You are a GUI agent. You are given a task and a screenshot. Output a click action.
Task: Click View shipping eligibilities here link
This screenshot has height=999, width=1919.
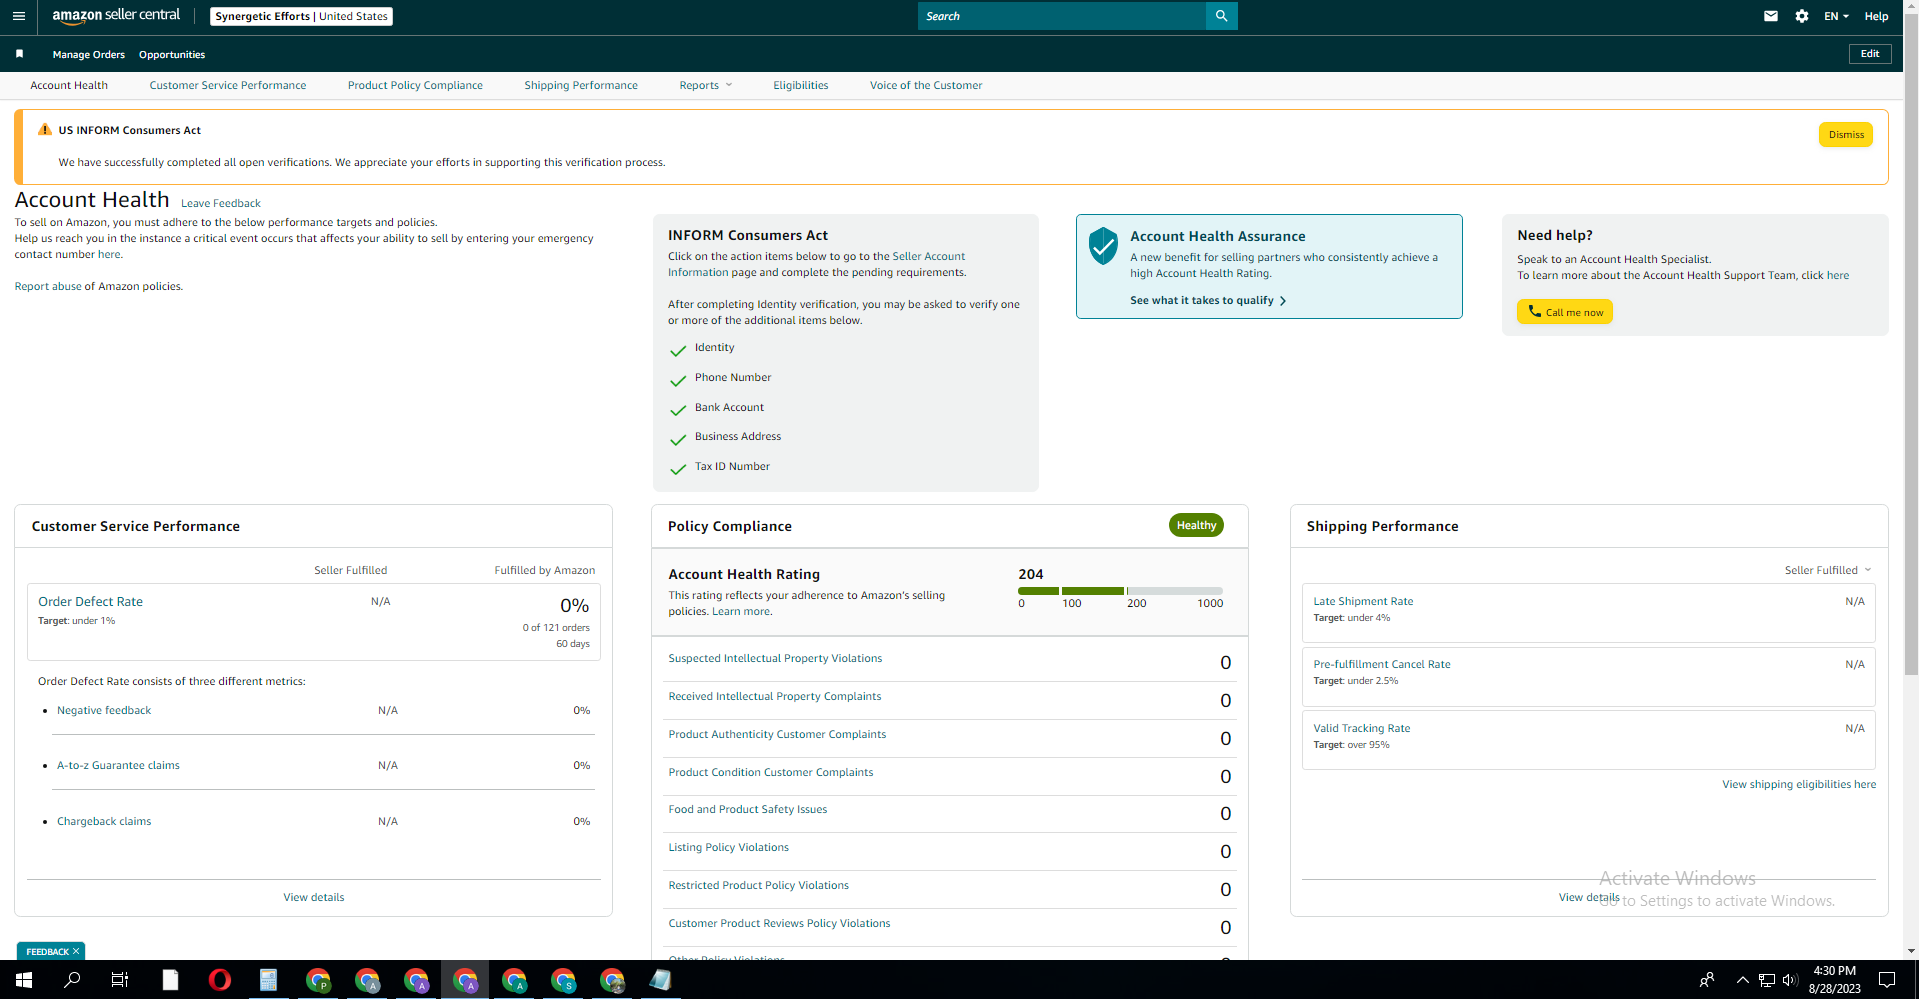click(1799, 784)
